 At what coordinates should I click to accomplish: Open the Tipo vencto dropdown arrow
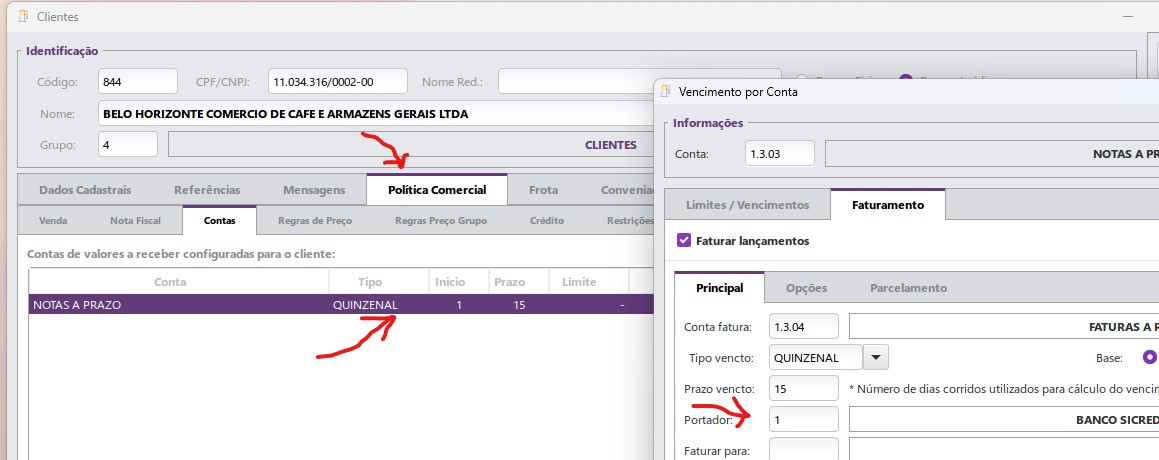tap(875, 357)
